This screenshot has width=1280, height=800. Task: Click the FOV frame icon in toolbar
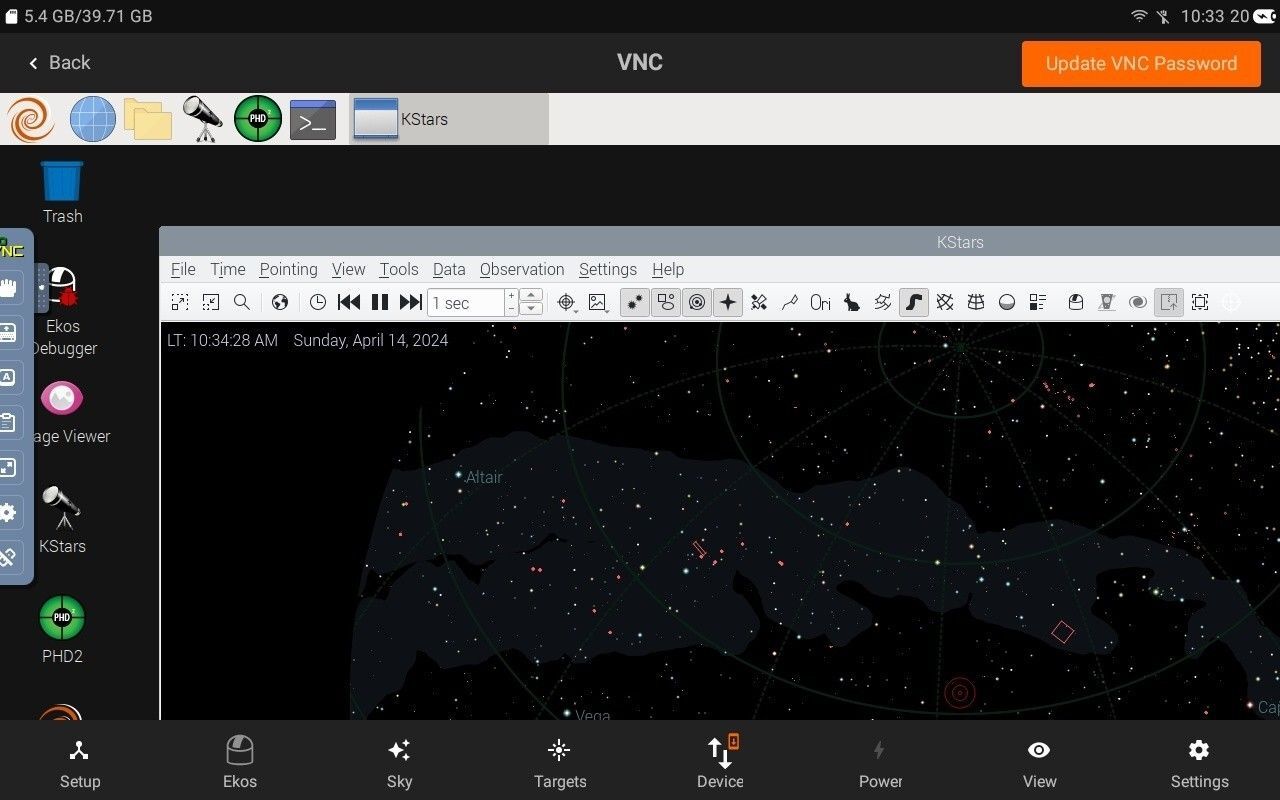1200,302
